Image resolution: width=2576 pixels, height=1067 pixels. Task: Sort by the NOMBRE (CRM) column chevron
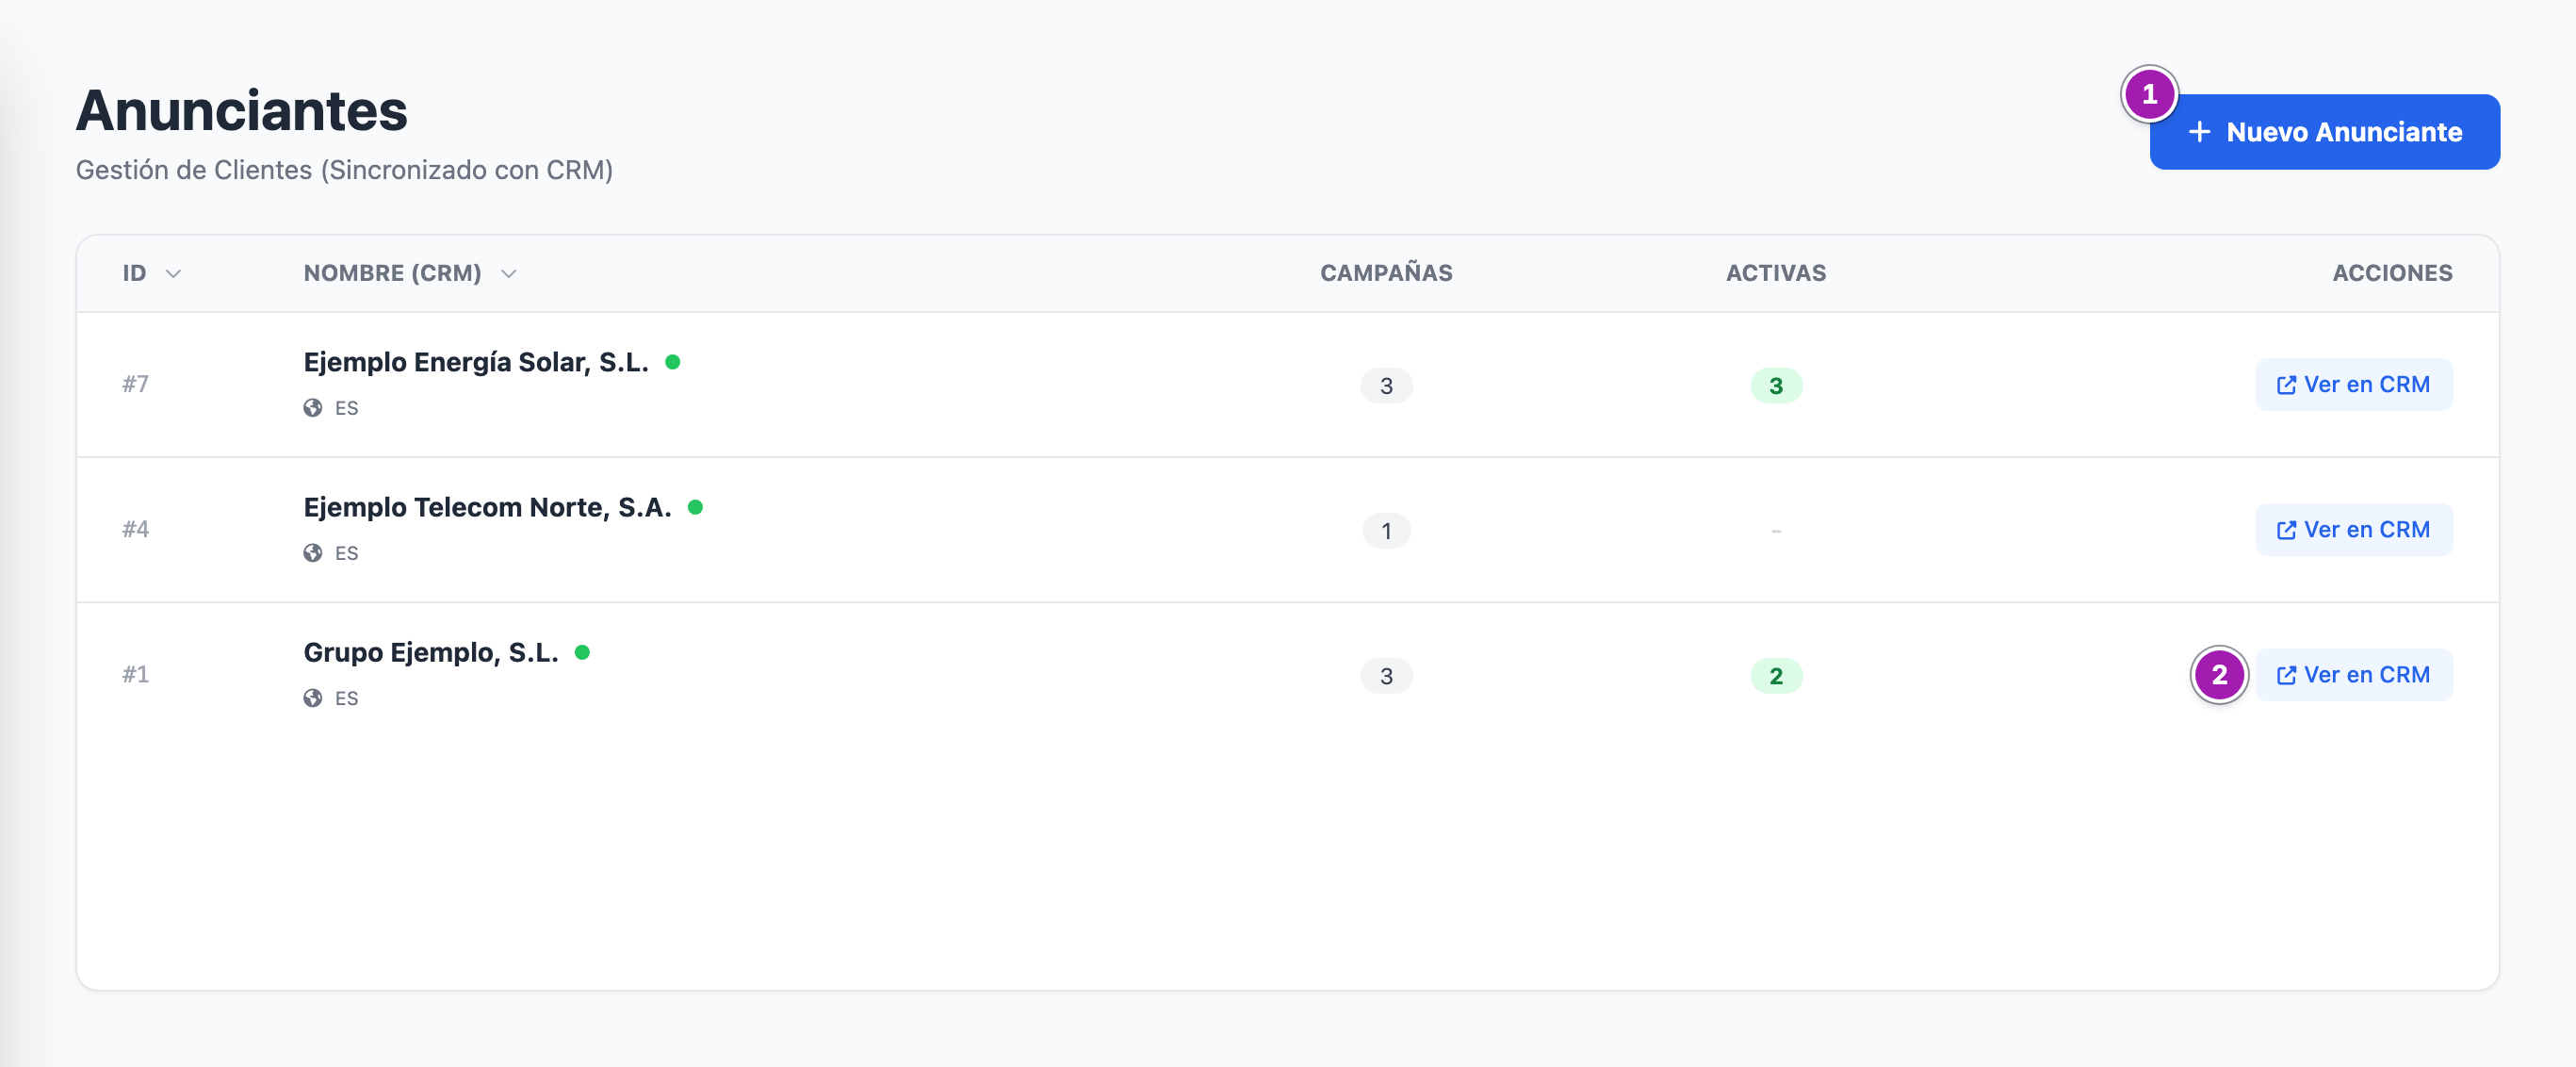(508, 273)
